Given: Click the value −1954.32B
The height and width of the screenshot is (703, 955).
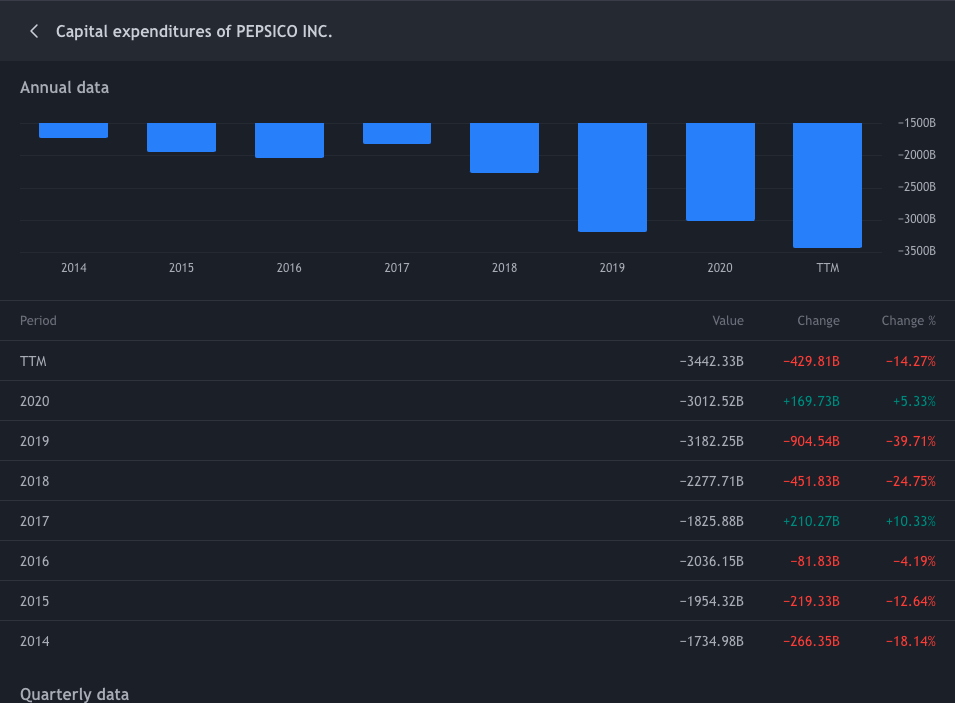Looking at the screenshot, I should tap(711, 601).
